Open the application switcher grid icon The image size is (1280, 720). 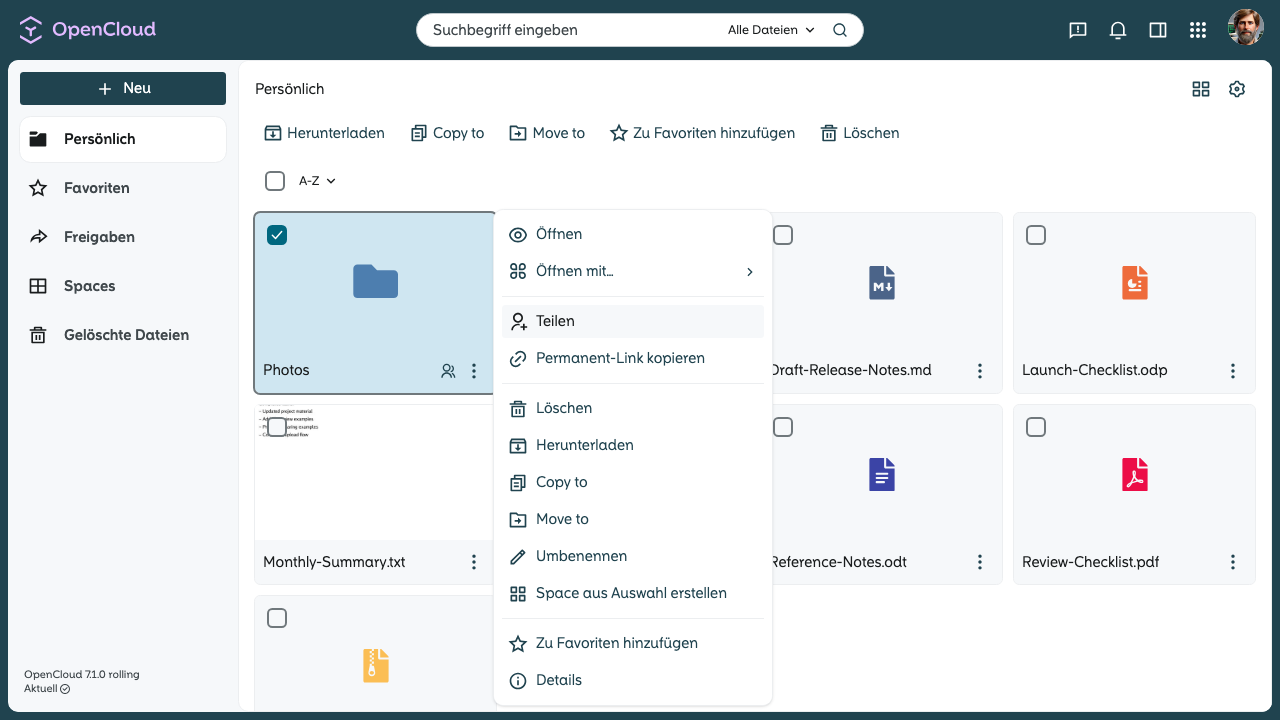point(1198,30)
